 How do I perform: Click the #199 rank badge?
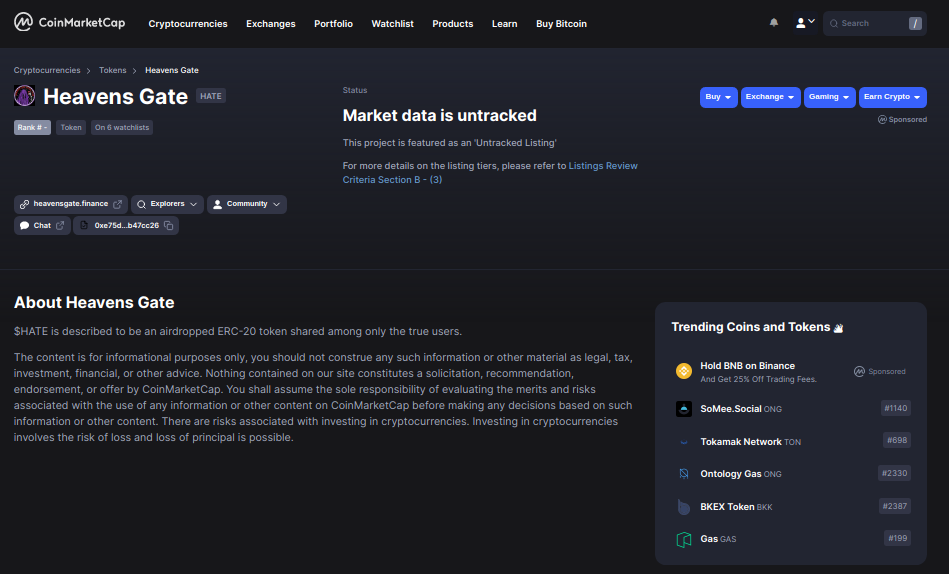[898, 538]
